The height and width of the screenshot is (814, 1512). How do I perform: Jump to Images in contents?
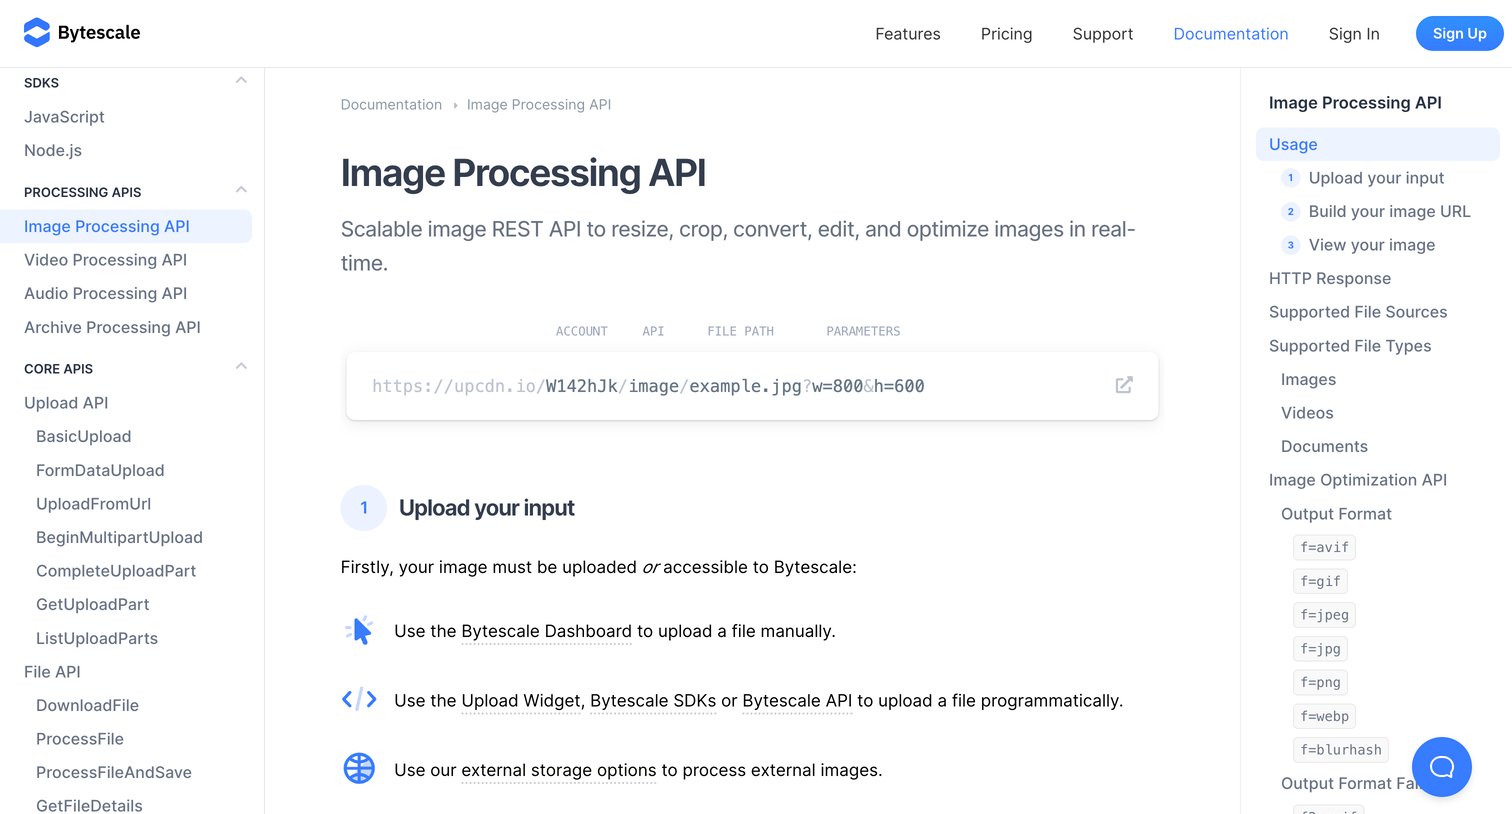pyautogui.click(x=1308, y=379)
